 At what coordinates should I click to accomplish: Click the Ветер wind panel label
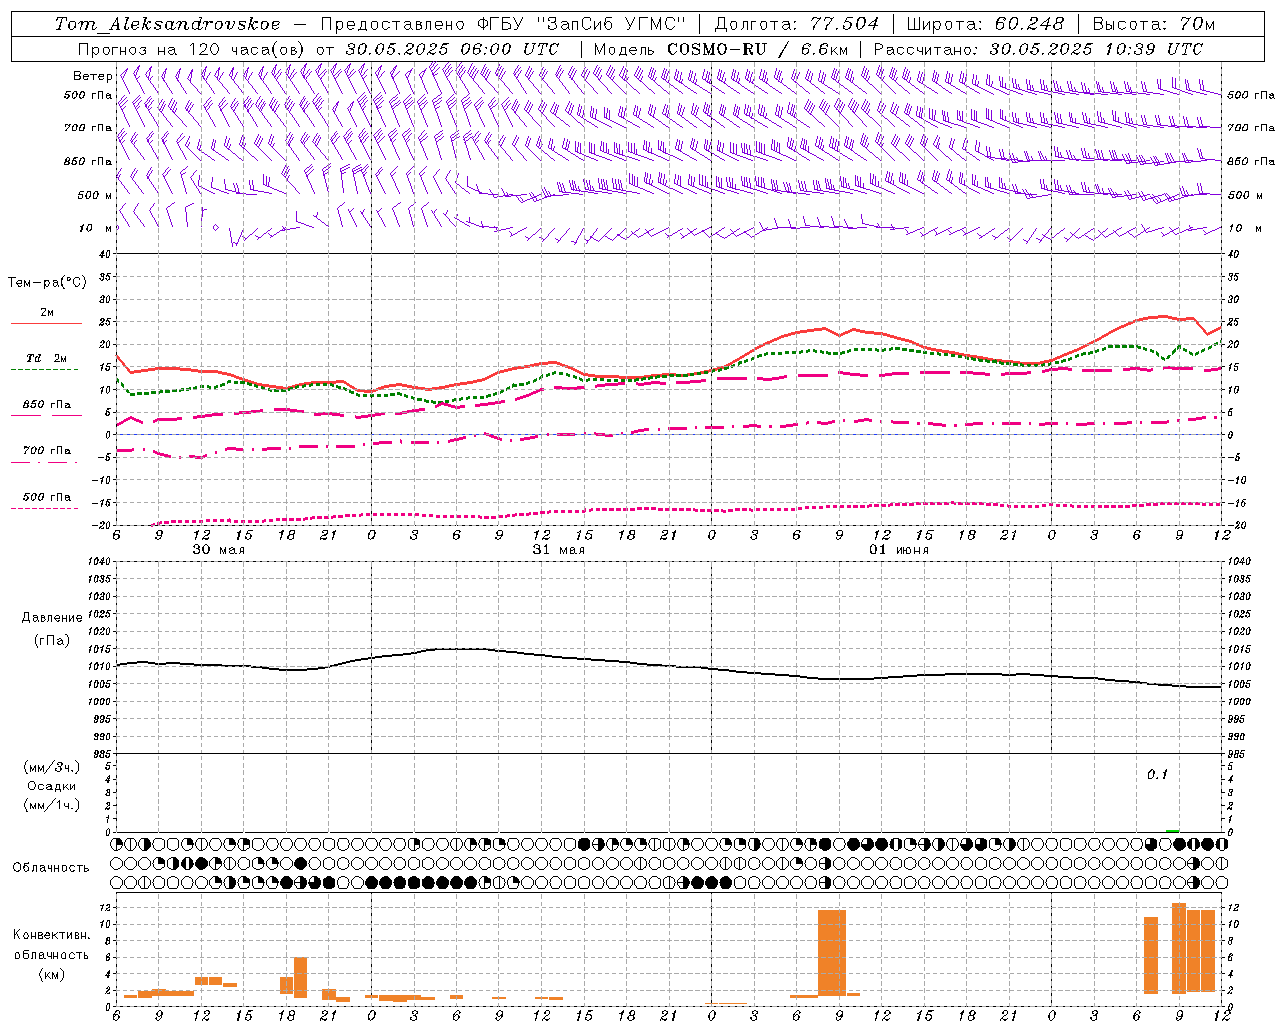[x=92, y=76]
